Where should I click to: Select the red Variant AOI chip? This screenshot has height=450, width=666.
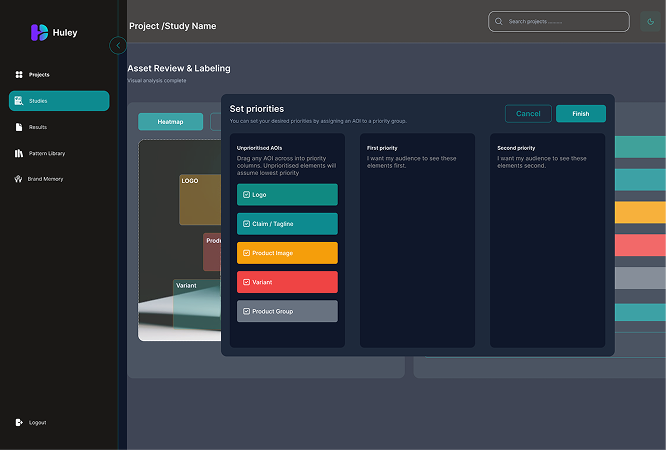tap(287, 282)
